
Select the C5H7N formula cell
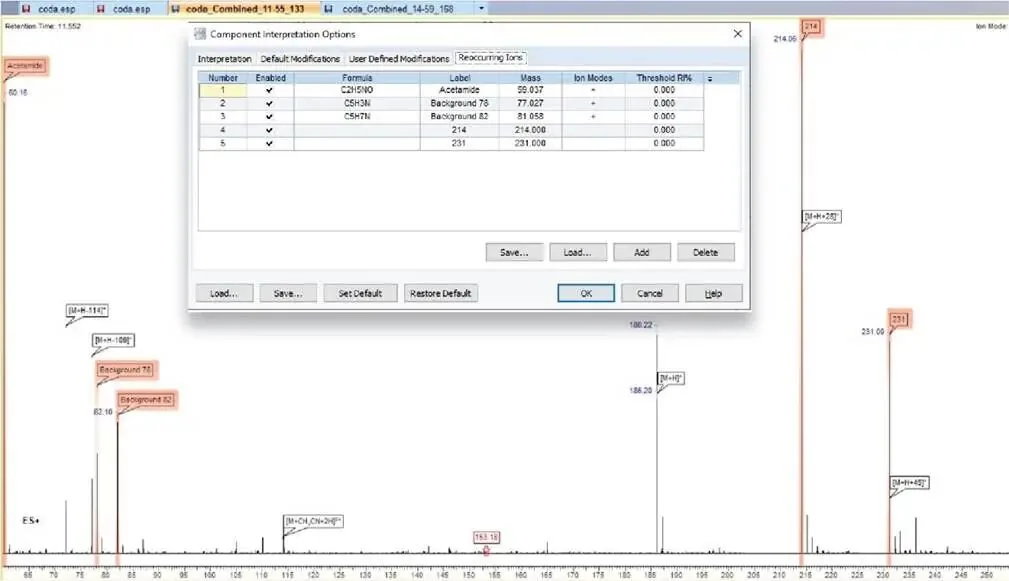tap(357, 116)
